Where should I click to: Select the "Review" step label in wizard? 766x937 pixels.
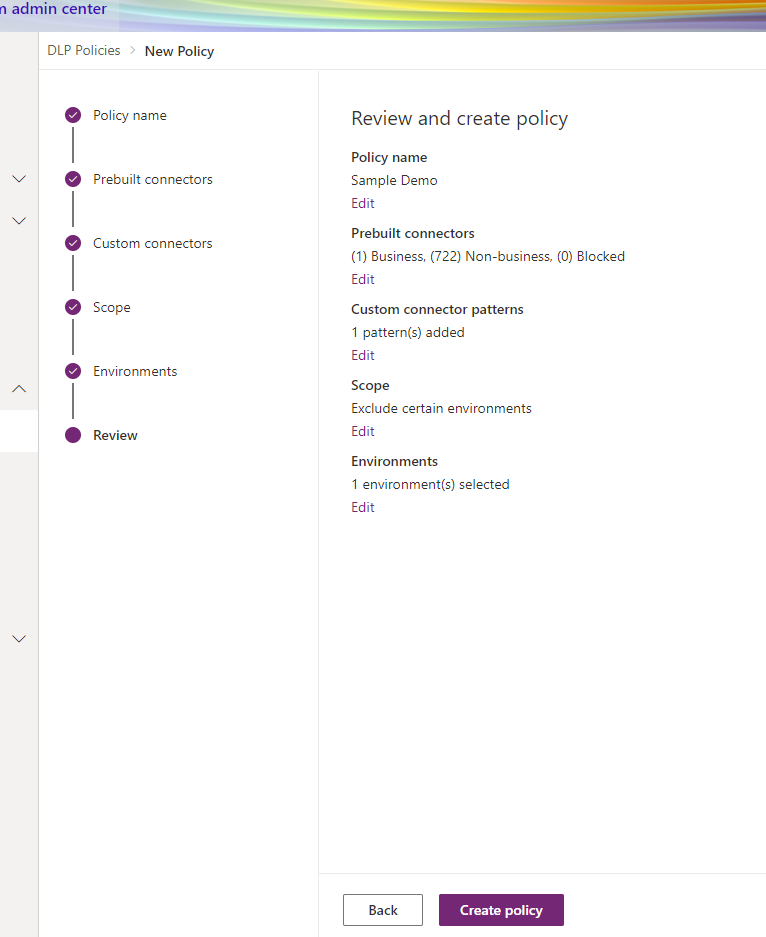[x=115, y=436]
